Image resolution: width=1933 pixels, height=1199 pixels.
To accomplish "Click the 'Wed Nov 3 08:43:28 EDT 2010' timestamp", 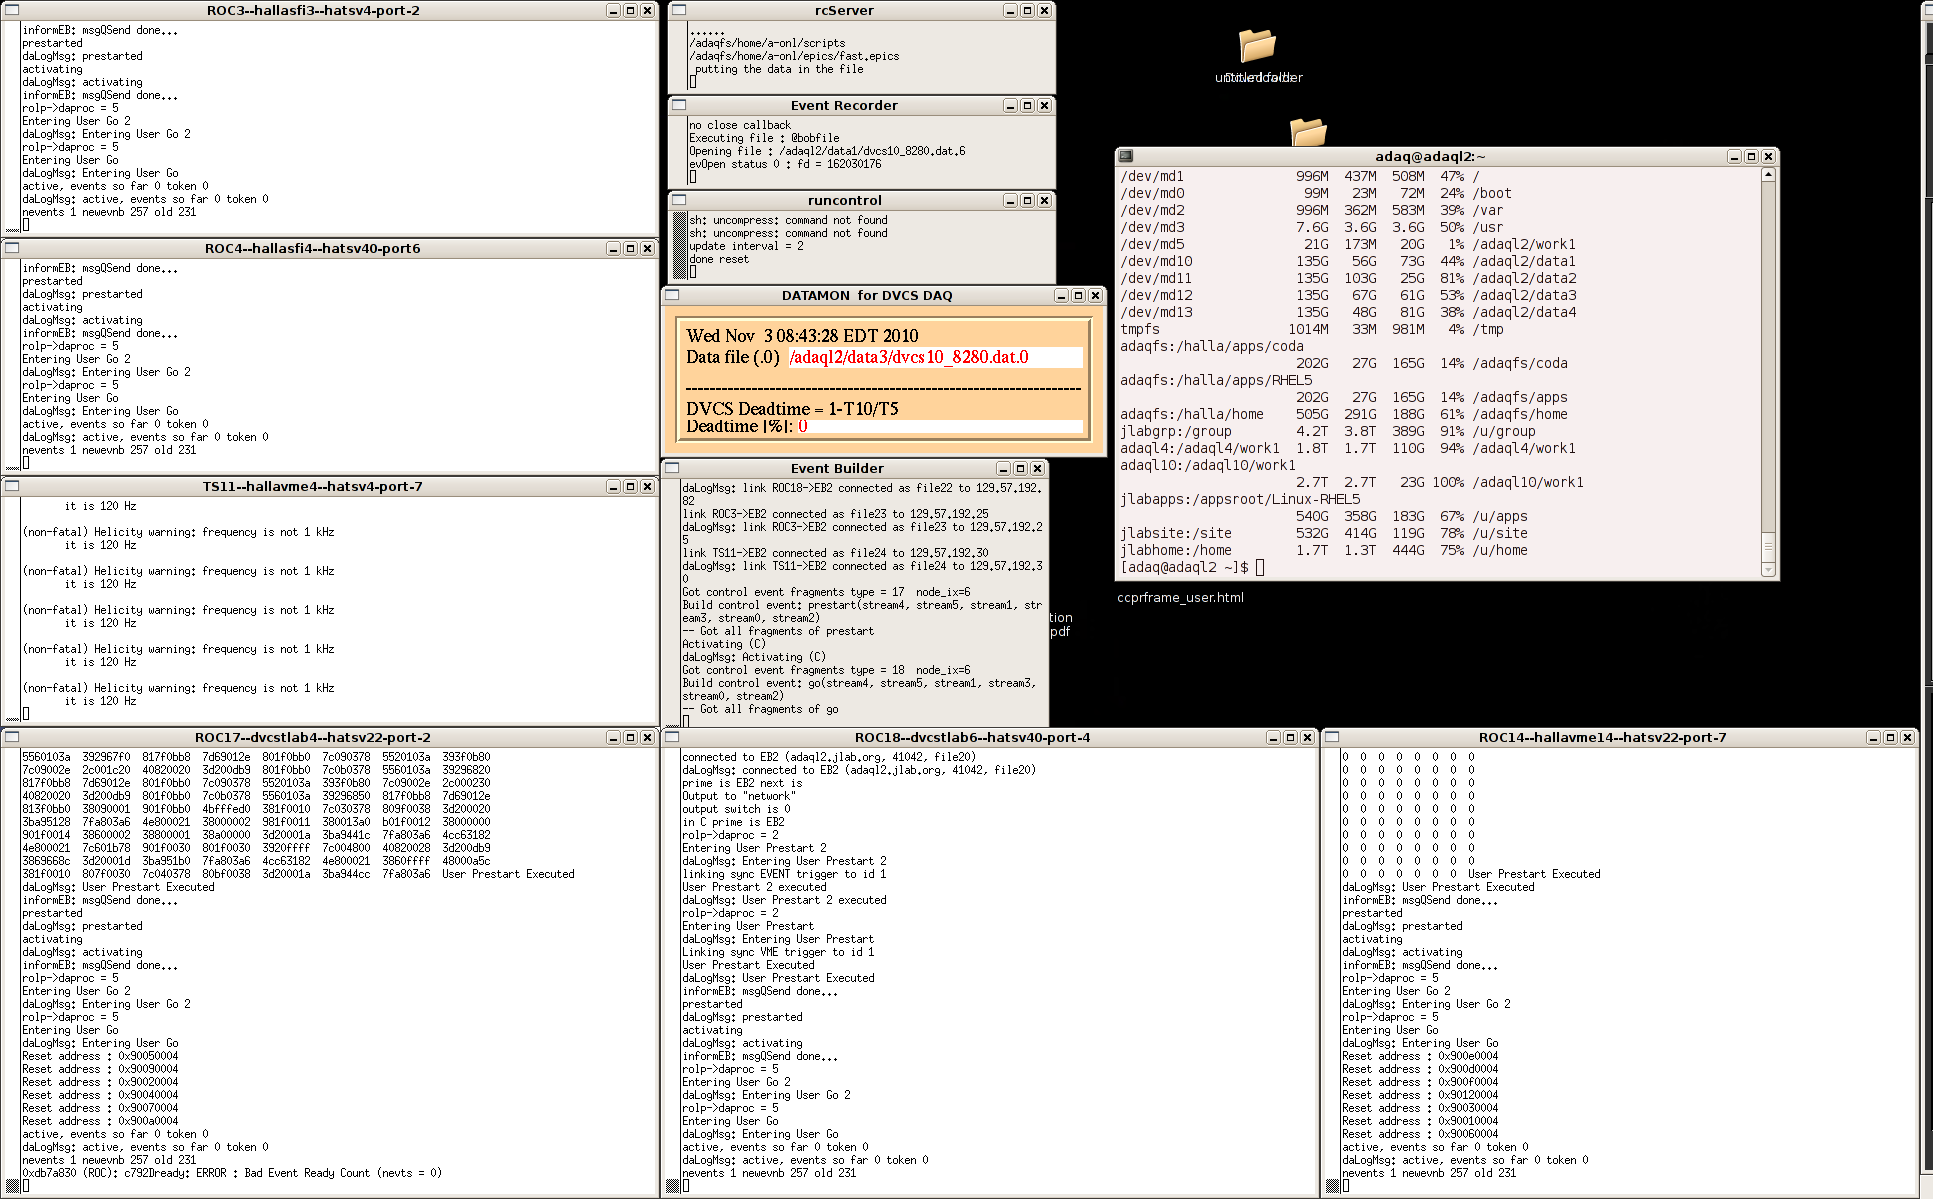I will tap(802, 336).
